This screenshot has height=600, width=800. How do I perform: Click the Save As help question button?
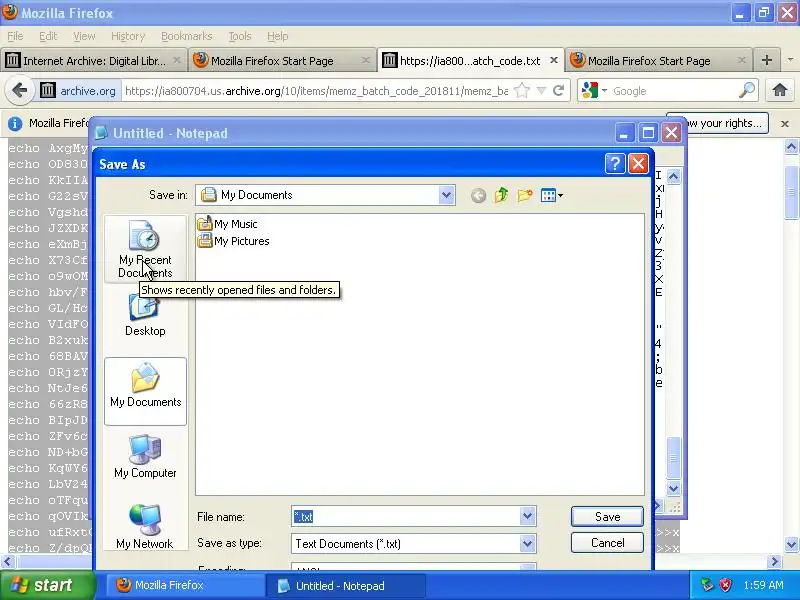(615, 164)
